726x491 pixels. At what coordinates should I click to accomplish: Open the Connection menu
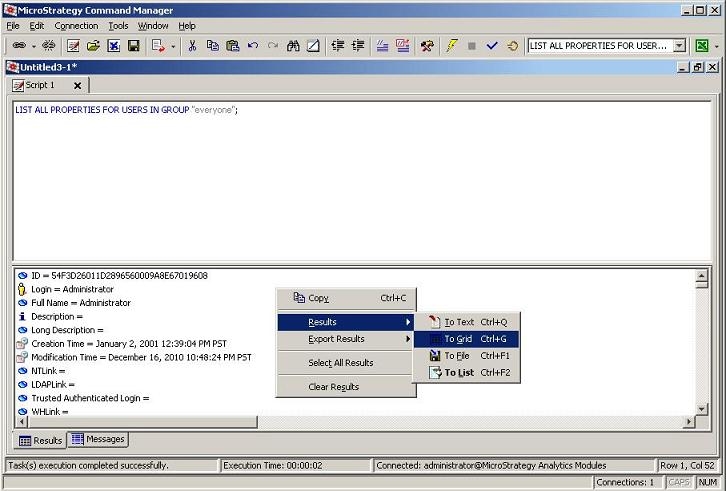pyautogui.click(x=76, y=26)
